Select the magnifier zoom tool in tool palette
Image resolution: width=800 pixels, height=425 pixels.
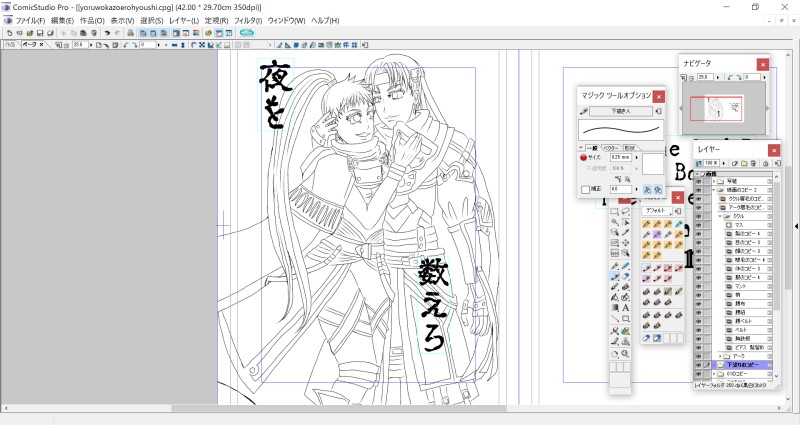click(x=626, y=354)
